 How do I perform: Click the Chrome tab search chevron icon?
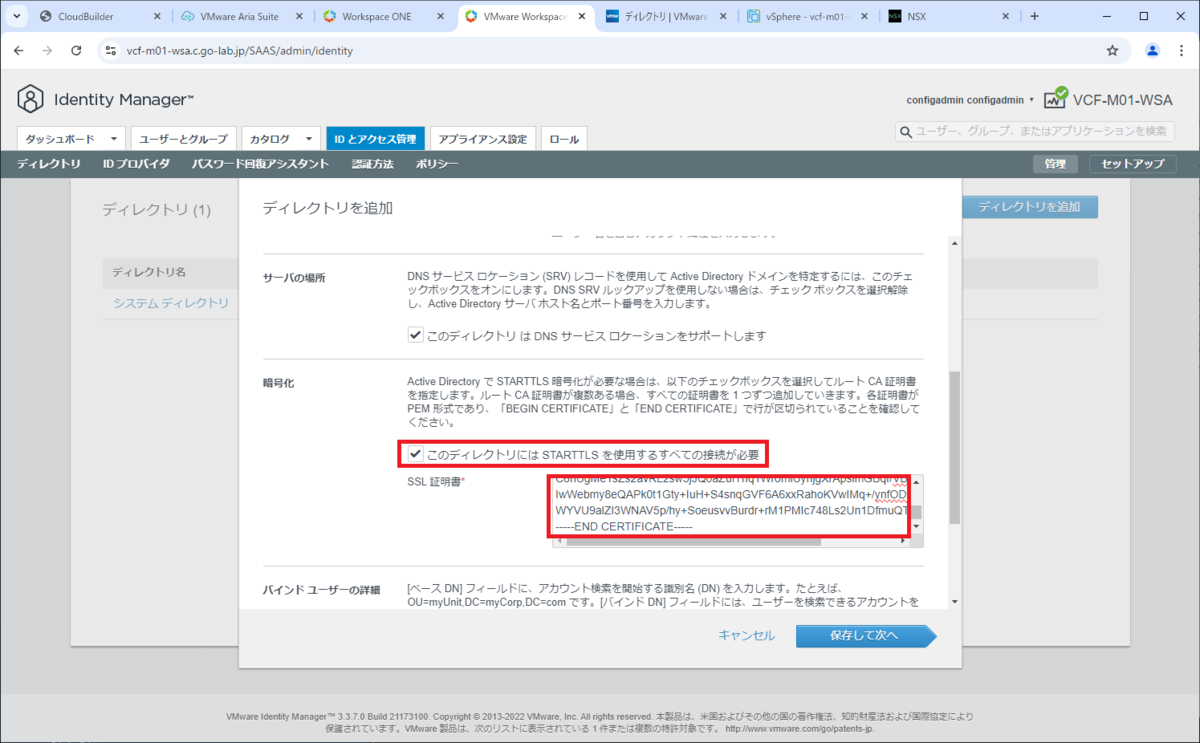(x=18, y=17)
